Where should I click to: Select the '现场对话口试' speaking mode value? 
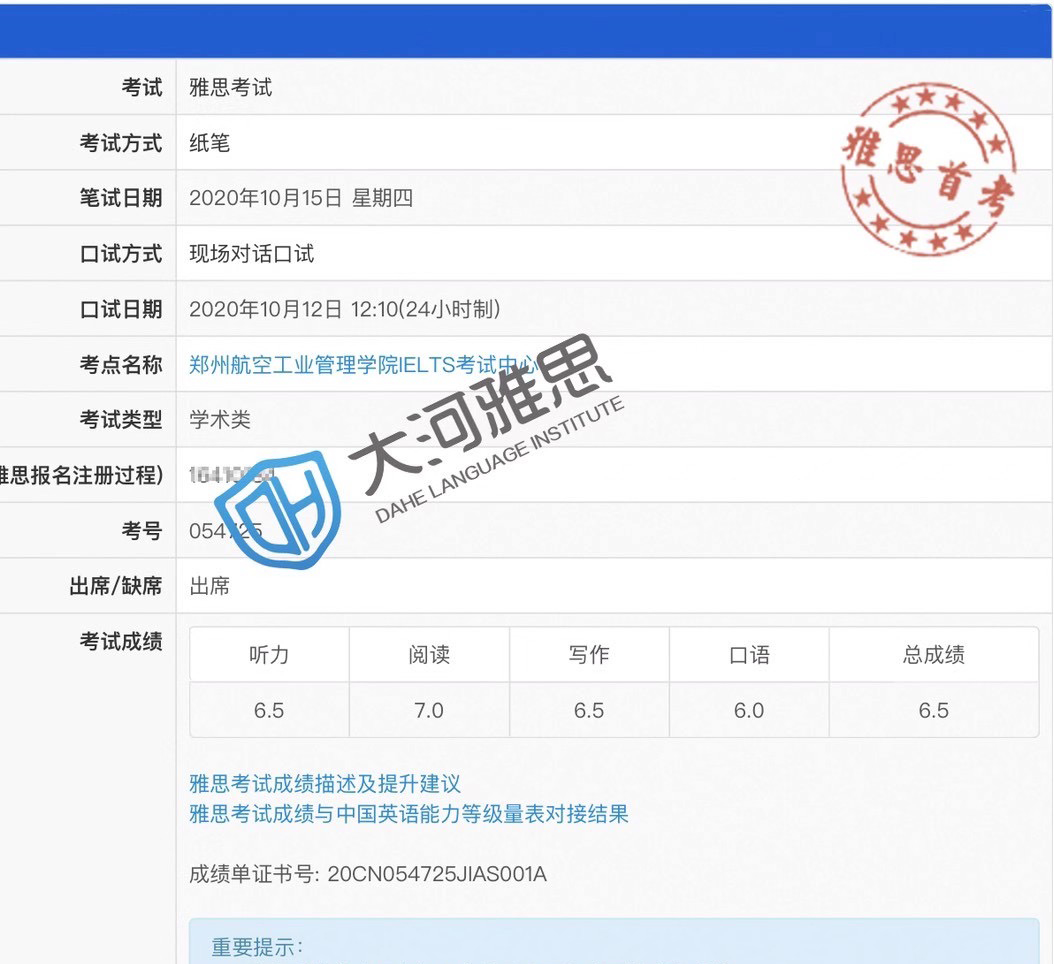[251, 254]
